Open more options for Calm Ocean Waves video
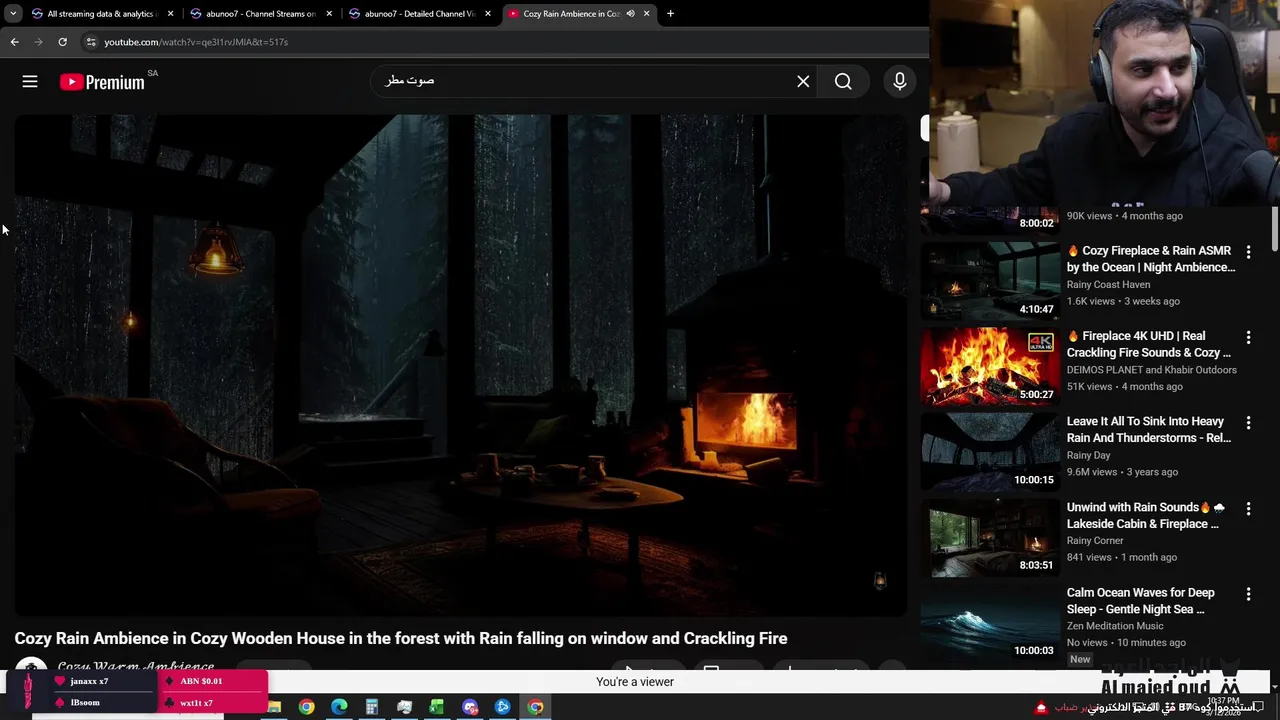Screen dimensions: 1280x720 pos(1248,594)
